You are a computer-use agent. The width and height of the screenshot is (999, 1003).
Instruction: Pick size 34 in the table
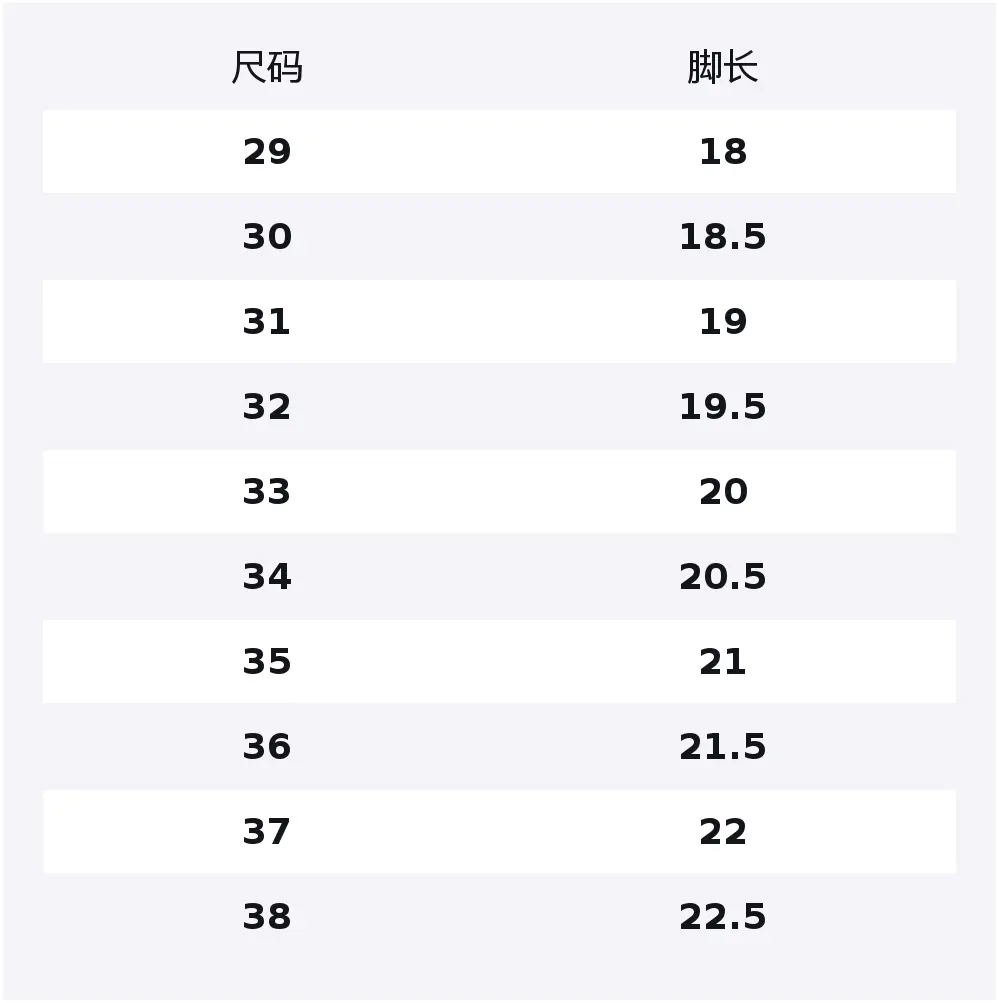tap(267, 577)
